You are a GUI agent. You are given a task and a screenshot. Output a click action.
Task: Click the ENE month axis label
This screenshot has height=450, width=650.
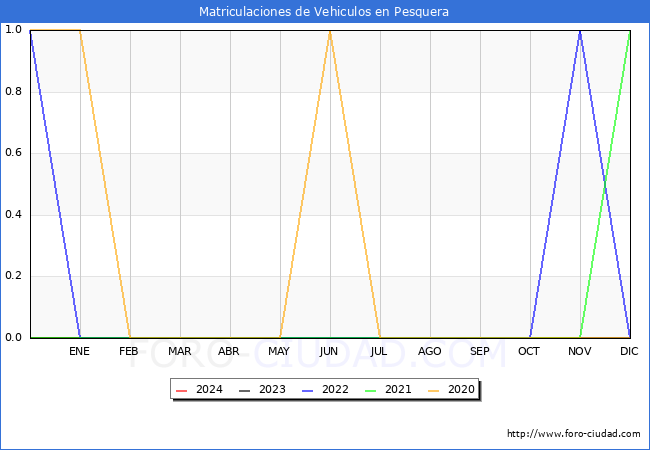coord(79,351)
